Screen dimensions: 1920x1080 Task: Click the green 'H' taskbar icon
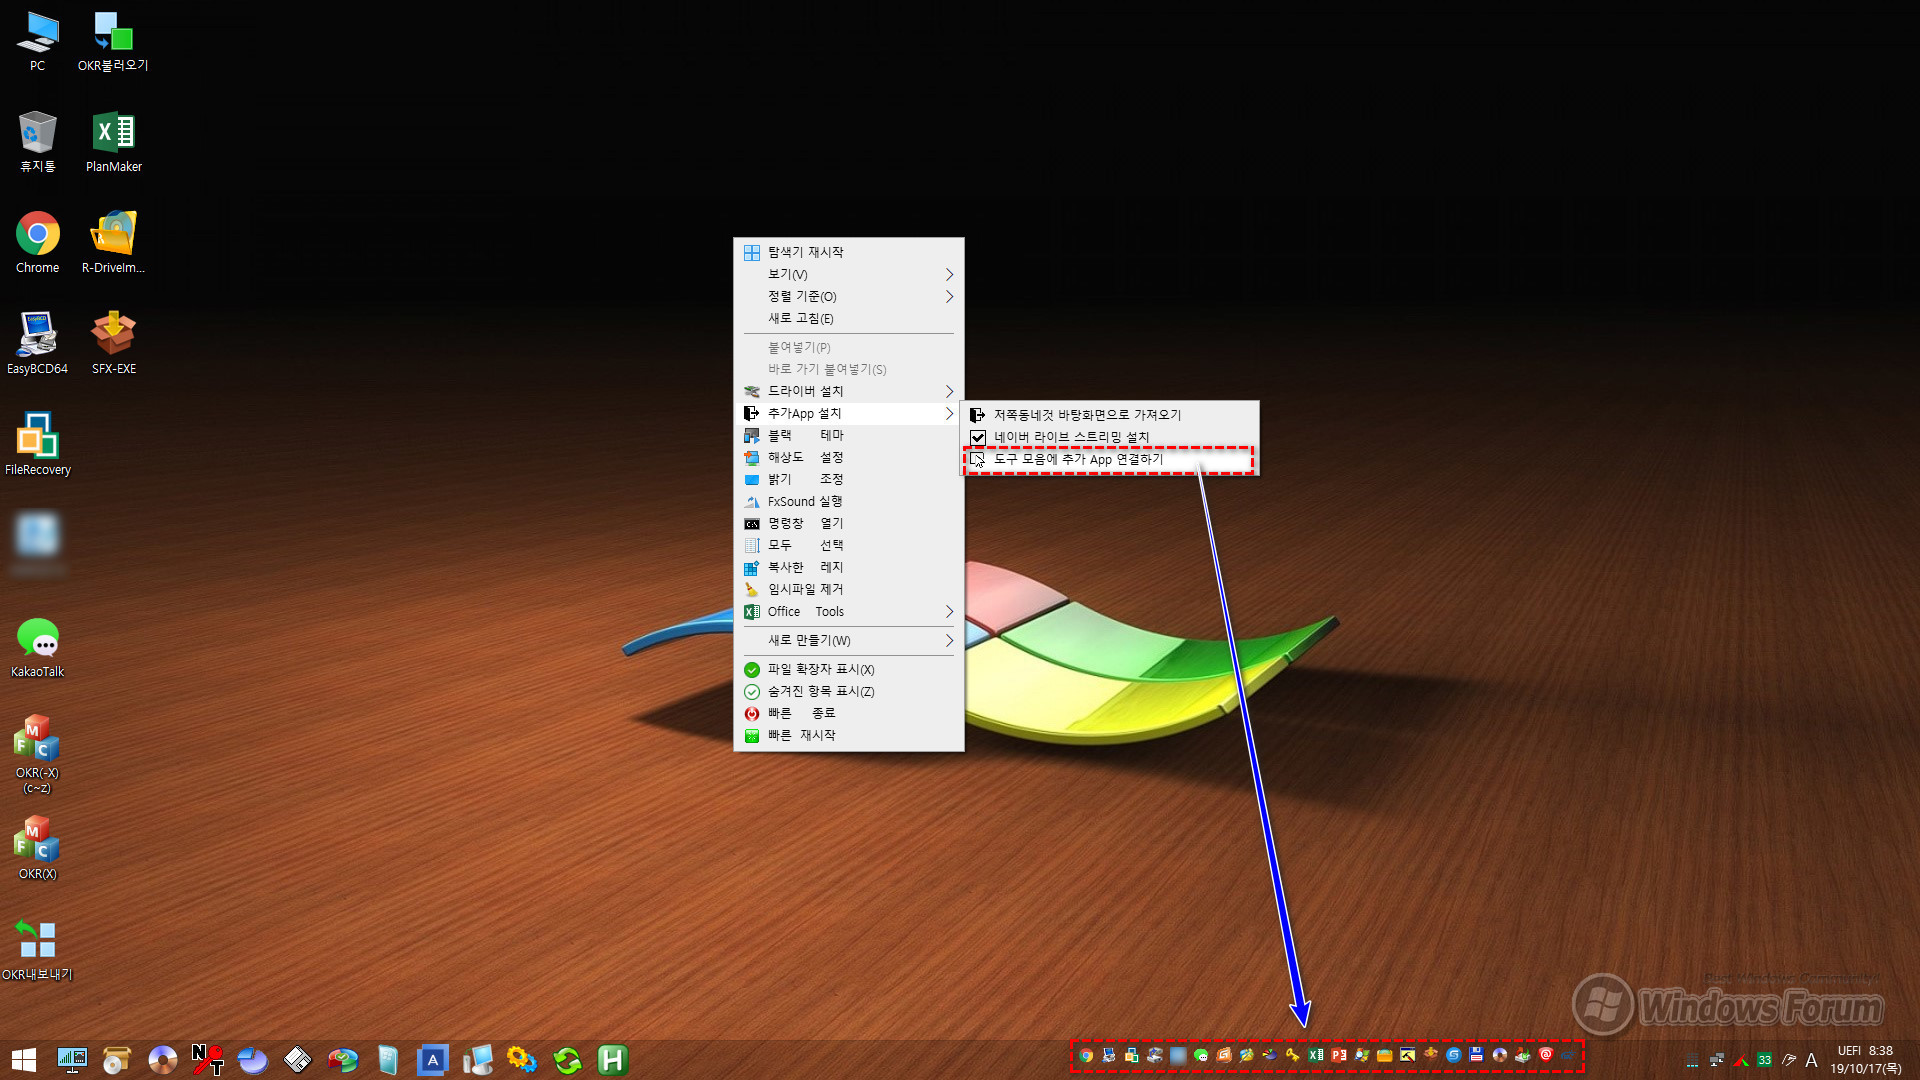pyautogui.click(x=612, y=1060)
